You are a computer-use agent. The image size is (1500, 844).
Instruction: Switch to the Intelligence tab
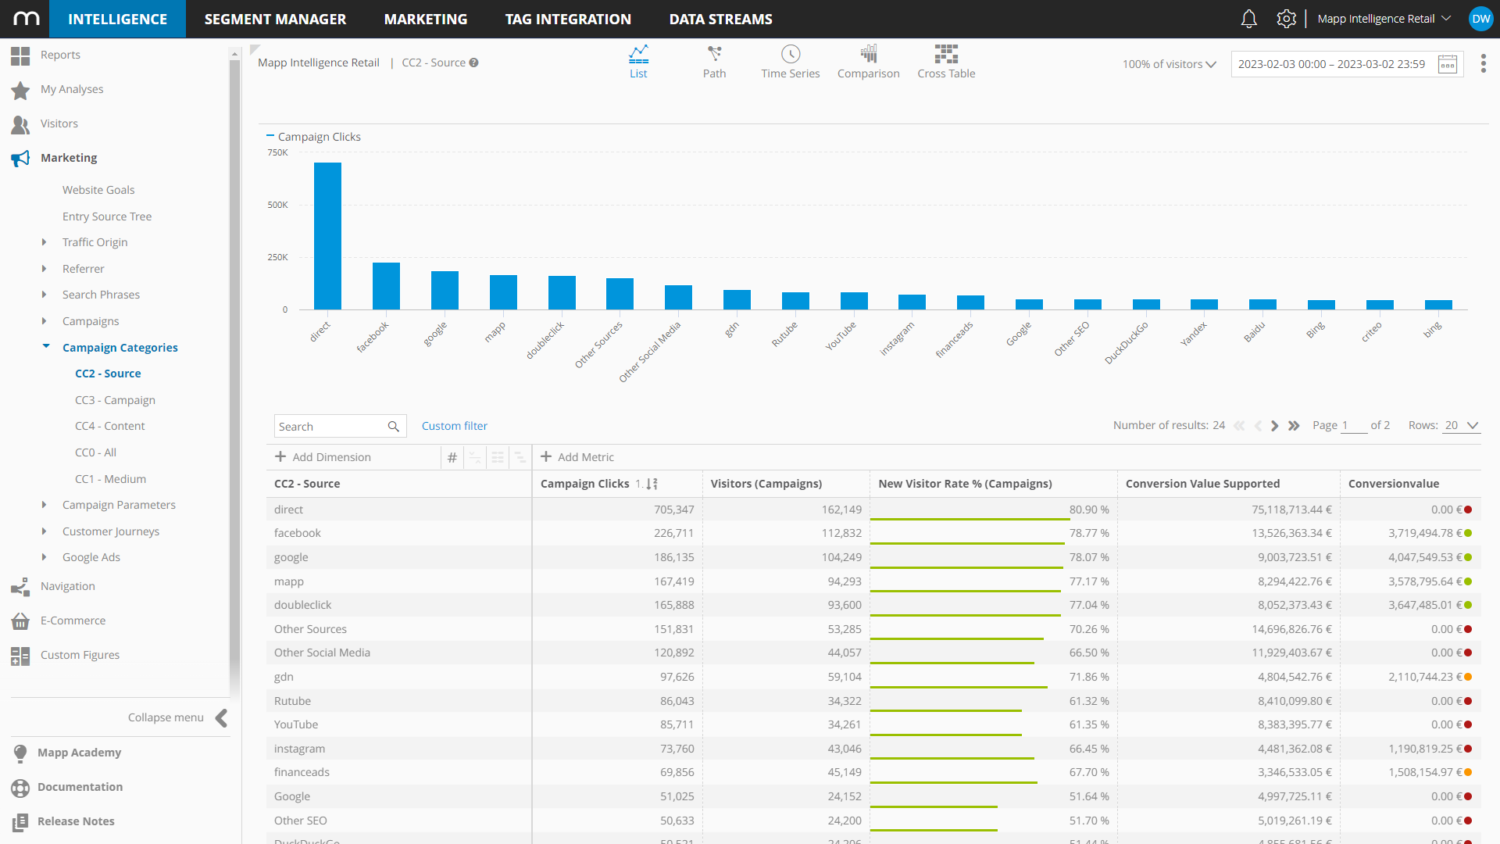(118, 19)
